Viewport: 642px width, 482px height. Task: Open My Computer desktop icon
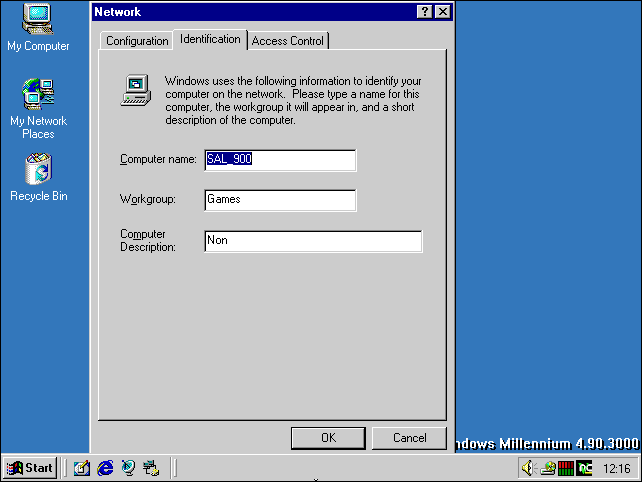(x=38, y=27)
